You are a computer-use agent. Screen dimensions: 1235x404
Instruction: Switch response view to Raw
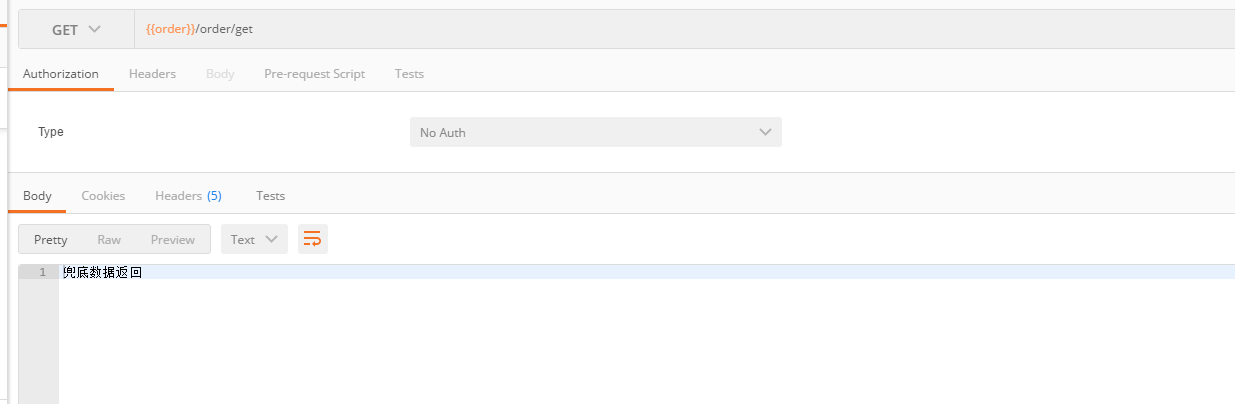(x=109, y=240)
